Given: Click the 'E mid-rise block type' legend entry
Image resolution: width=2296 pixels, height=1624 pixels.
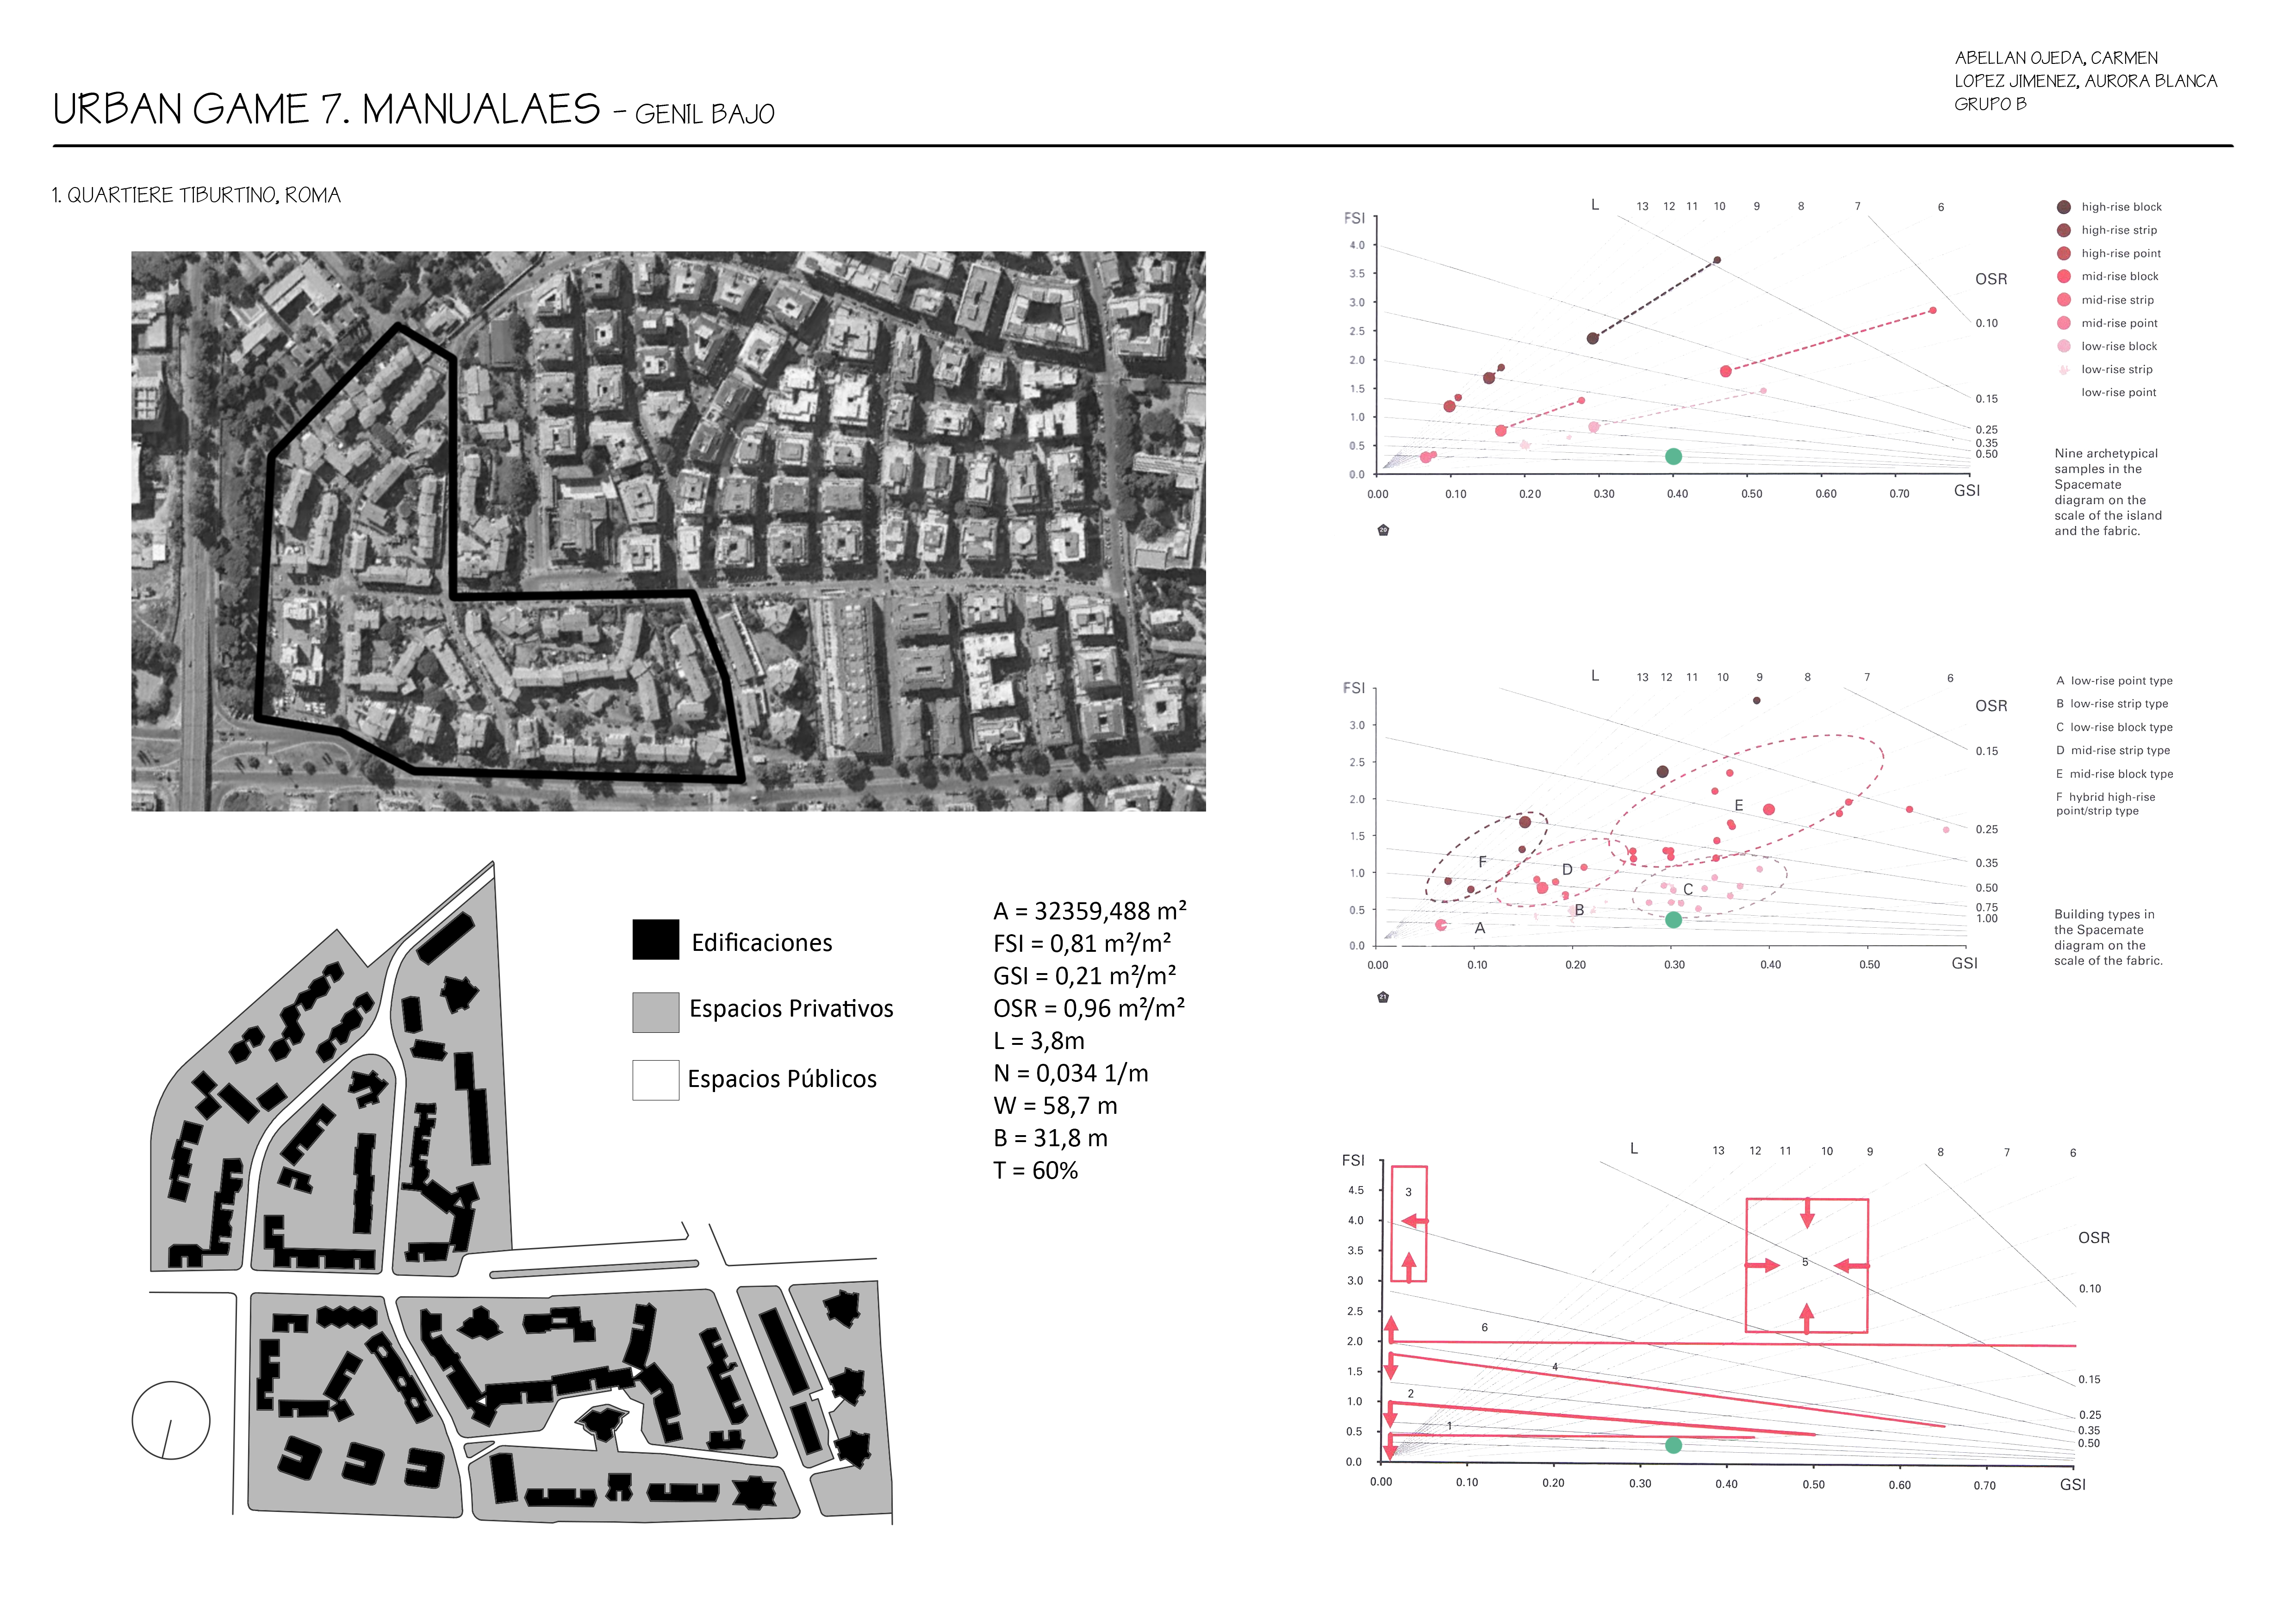Looking at the screenshot, I should pos(2114,774).
